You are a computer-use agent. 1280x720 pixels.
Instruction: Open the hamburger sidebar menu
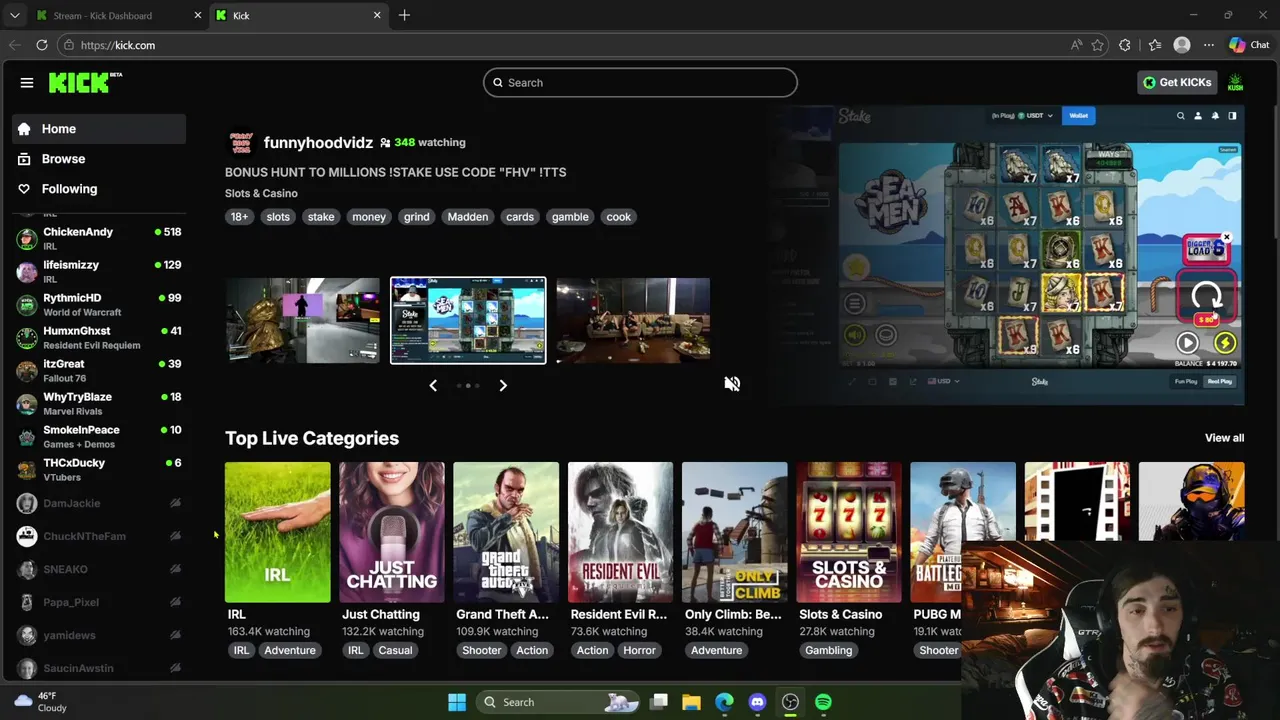tap(27, 83)
